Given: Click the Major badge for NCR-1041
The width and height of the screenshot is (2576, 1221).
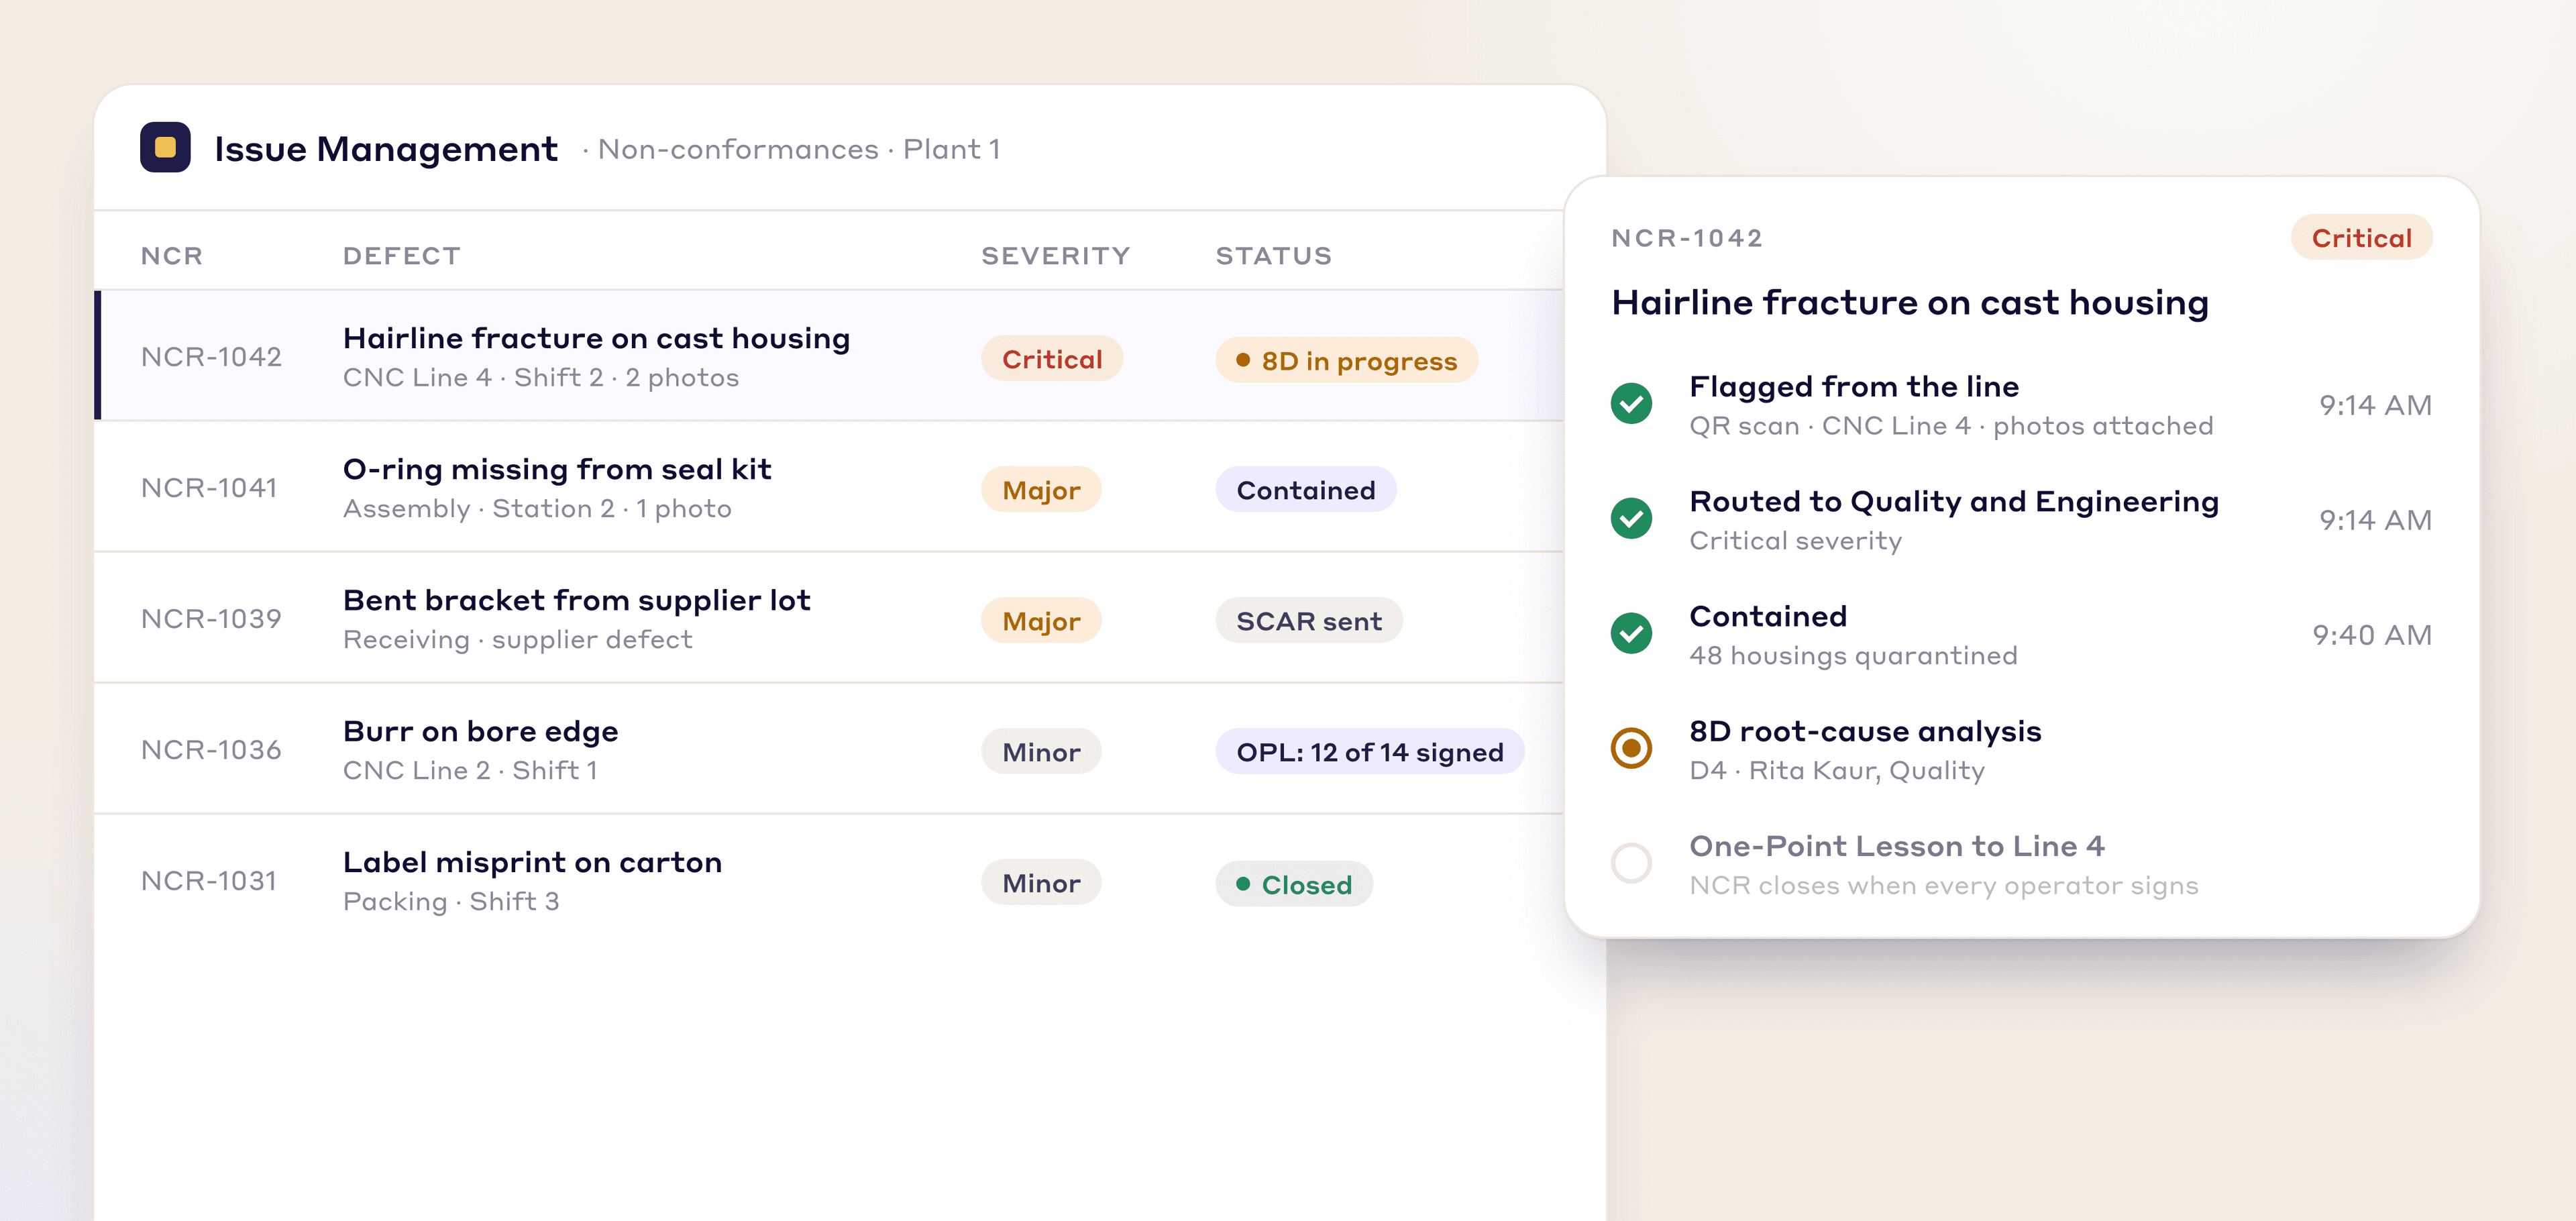Looking at the screenshot, I should (1041, 490).
